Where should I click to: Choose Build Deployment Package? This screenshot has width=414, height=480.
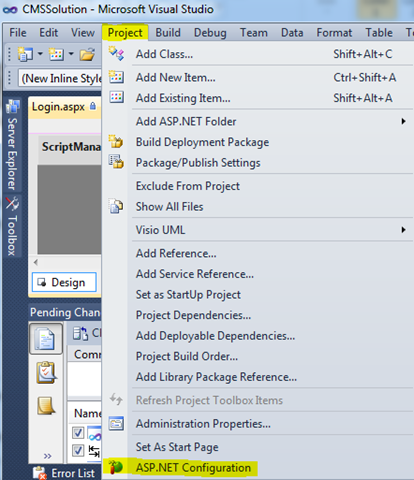(x=257, y=142)
